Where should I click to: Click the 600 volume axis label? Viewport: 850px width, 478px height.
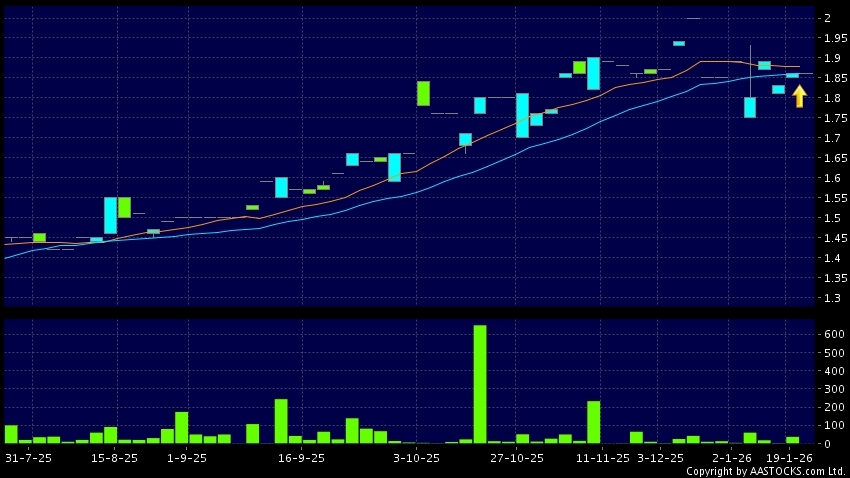(831, 334)
